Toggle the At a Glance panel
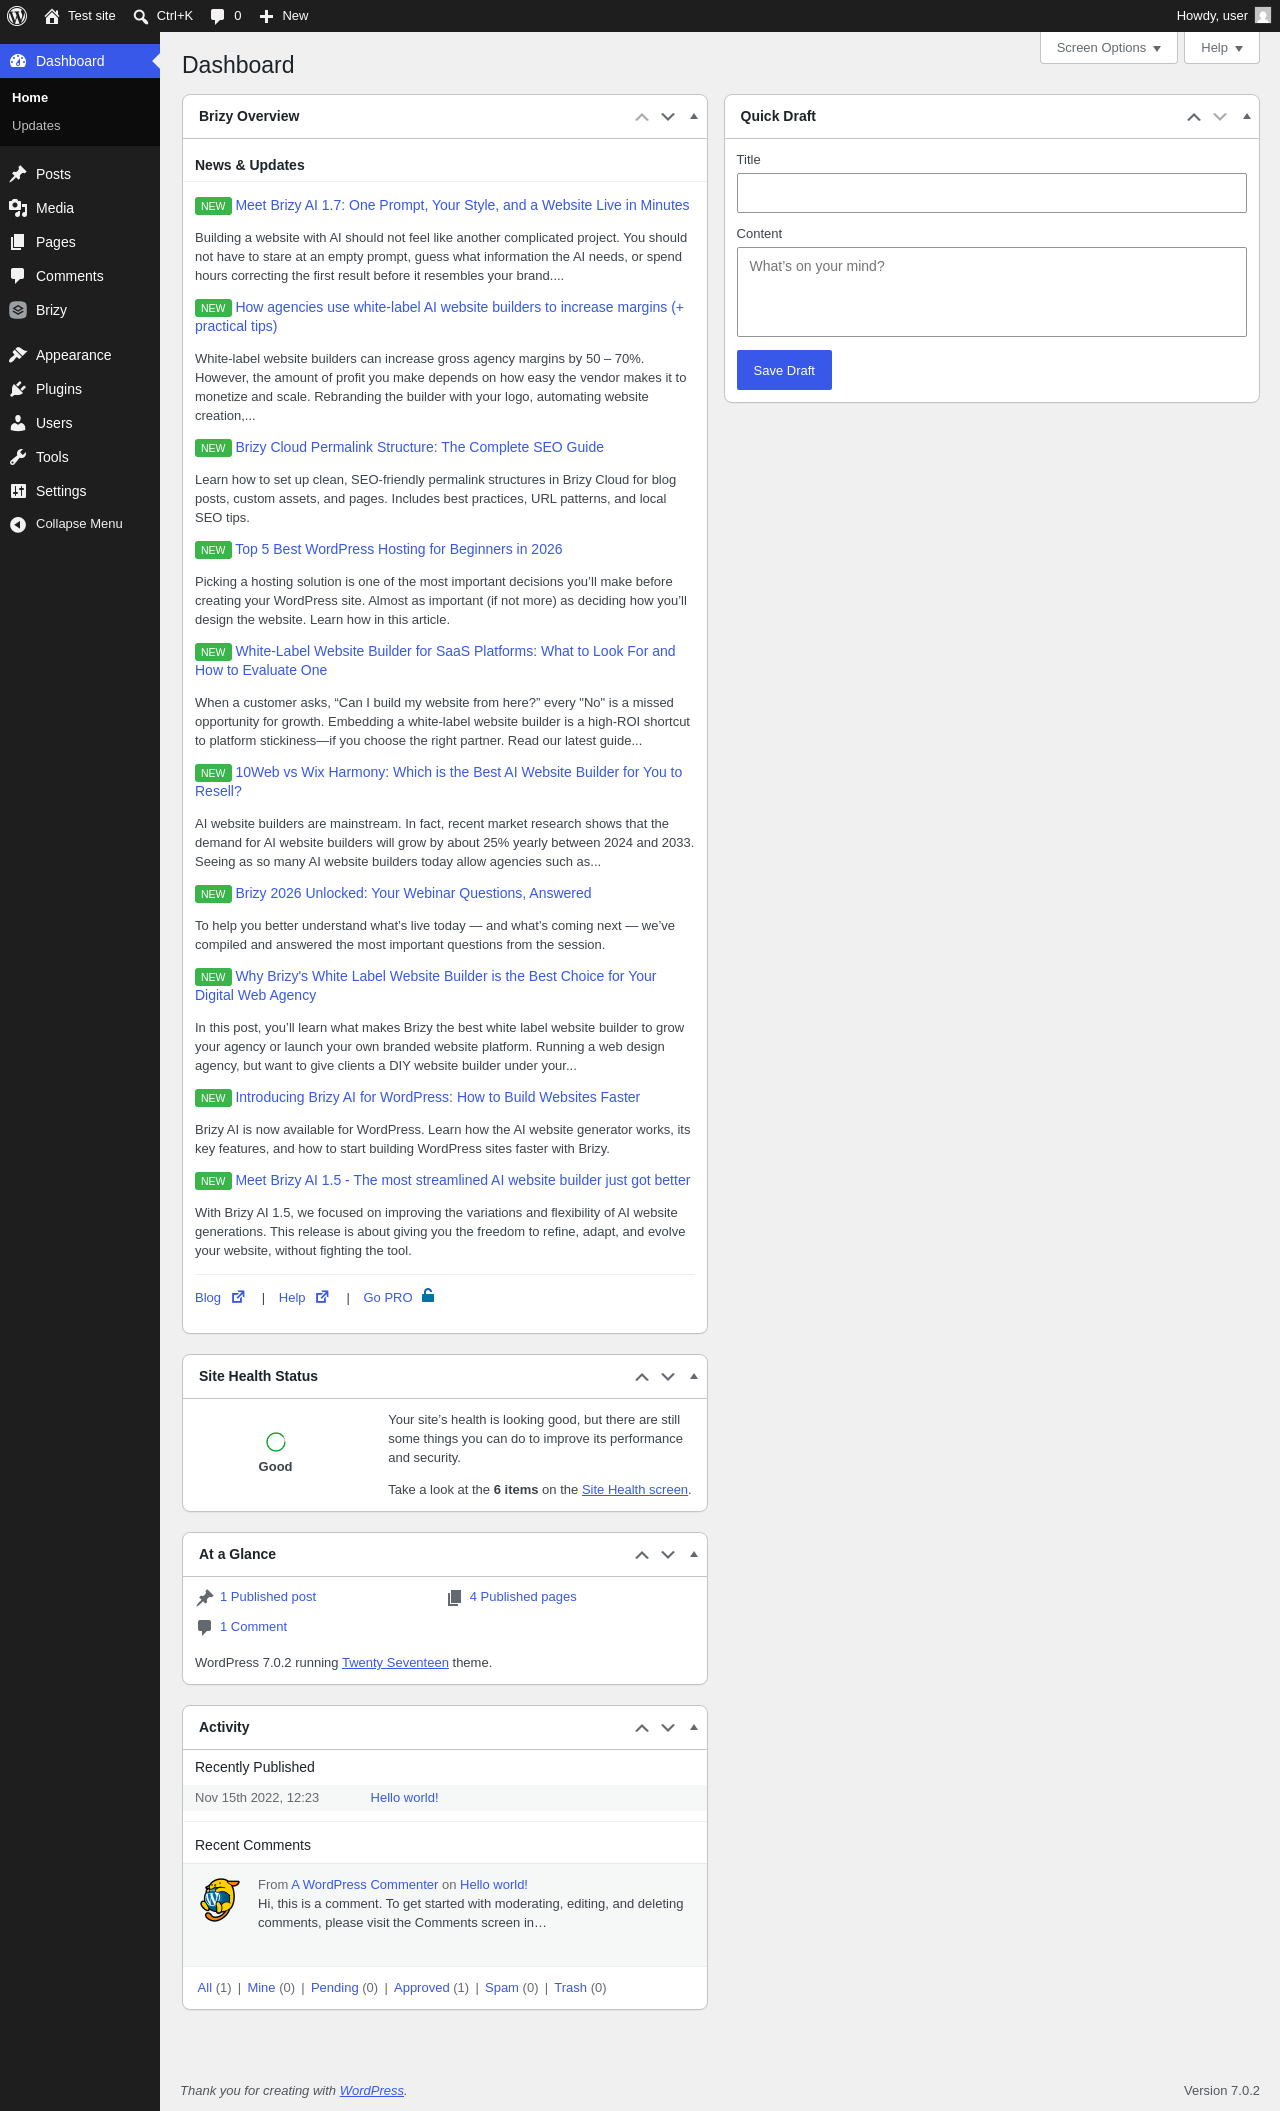 pyautogui.click(x=694, y=1555)
